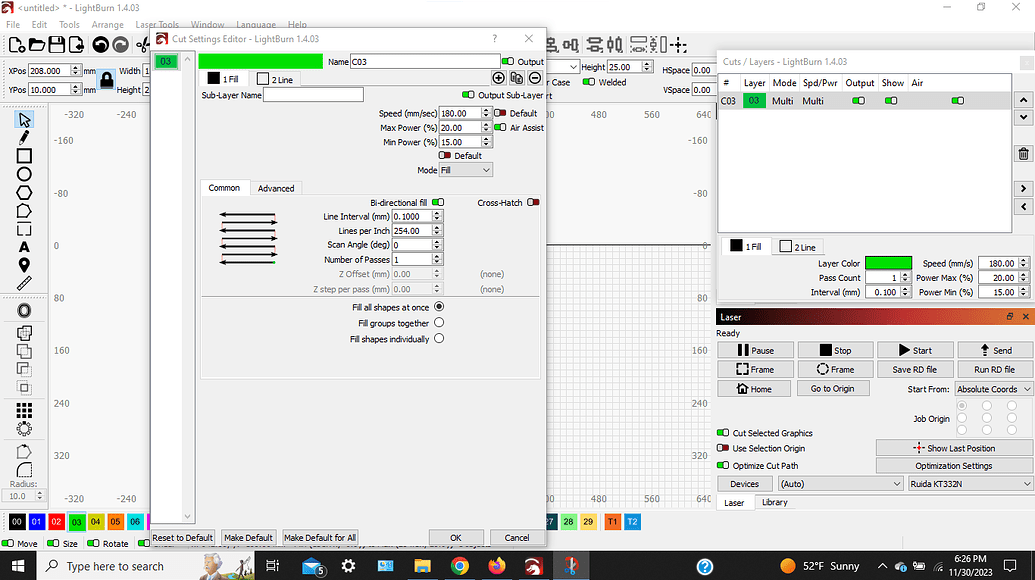1035x580 pixels.
Task: Open the Mode Fill dropdown
Action: (x=465, y=170)
